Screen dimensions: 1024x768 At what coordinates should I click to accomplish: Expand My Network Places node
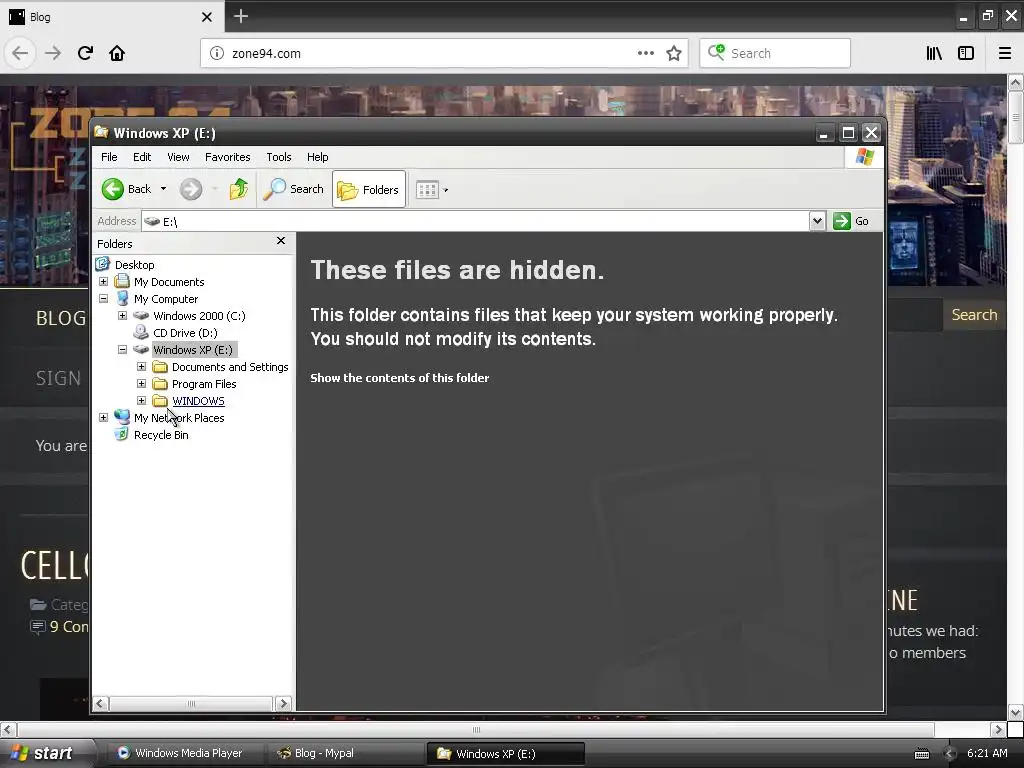tap(103, 417)
